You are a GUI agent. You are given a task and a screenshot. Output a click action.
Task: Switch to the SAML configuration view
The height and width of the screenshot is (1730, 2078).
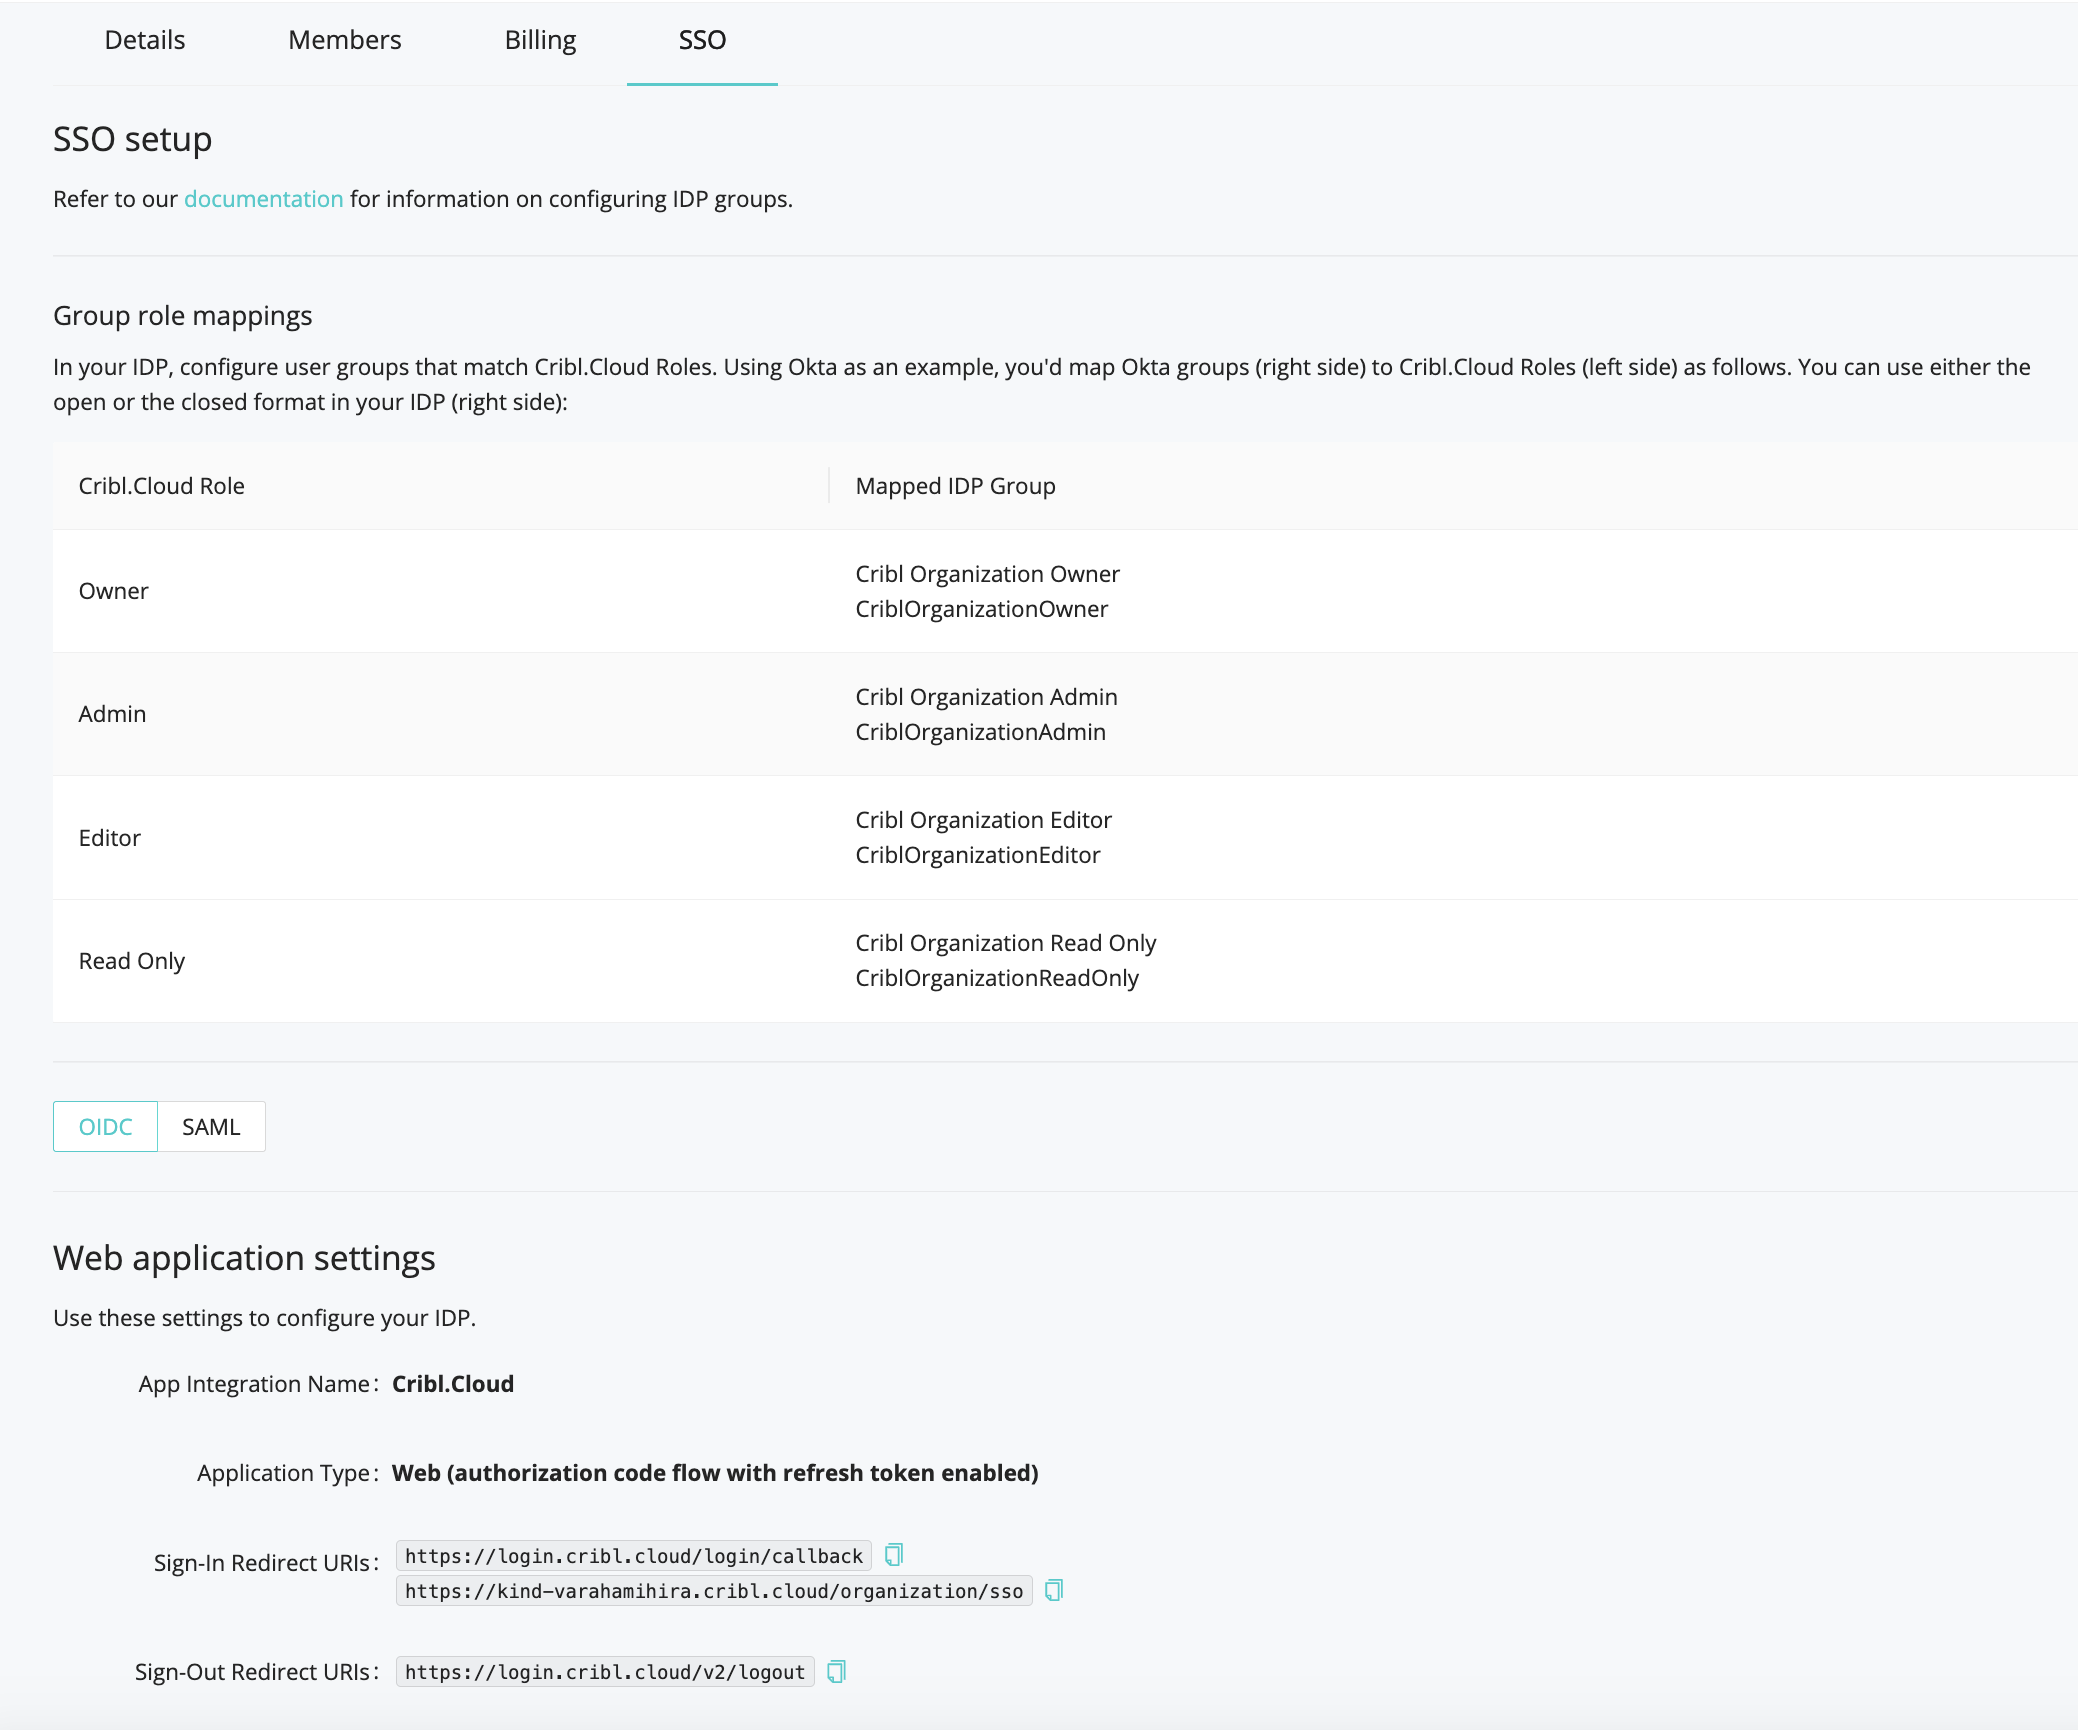(x=210, y=1126)
